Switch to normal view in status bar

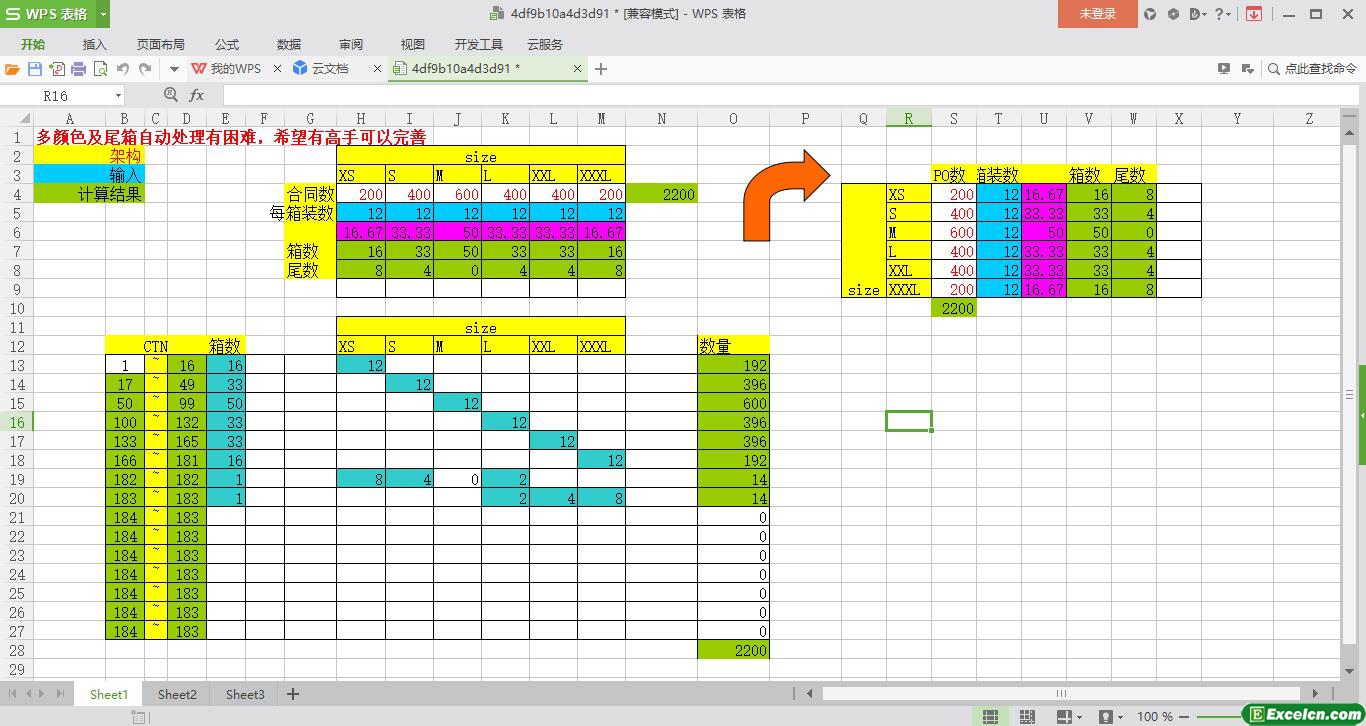990,717
